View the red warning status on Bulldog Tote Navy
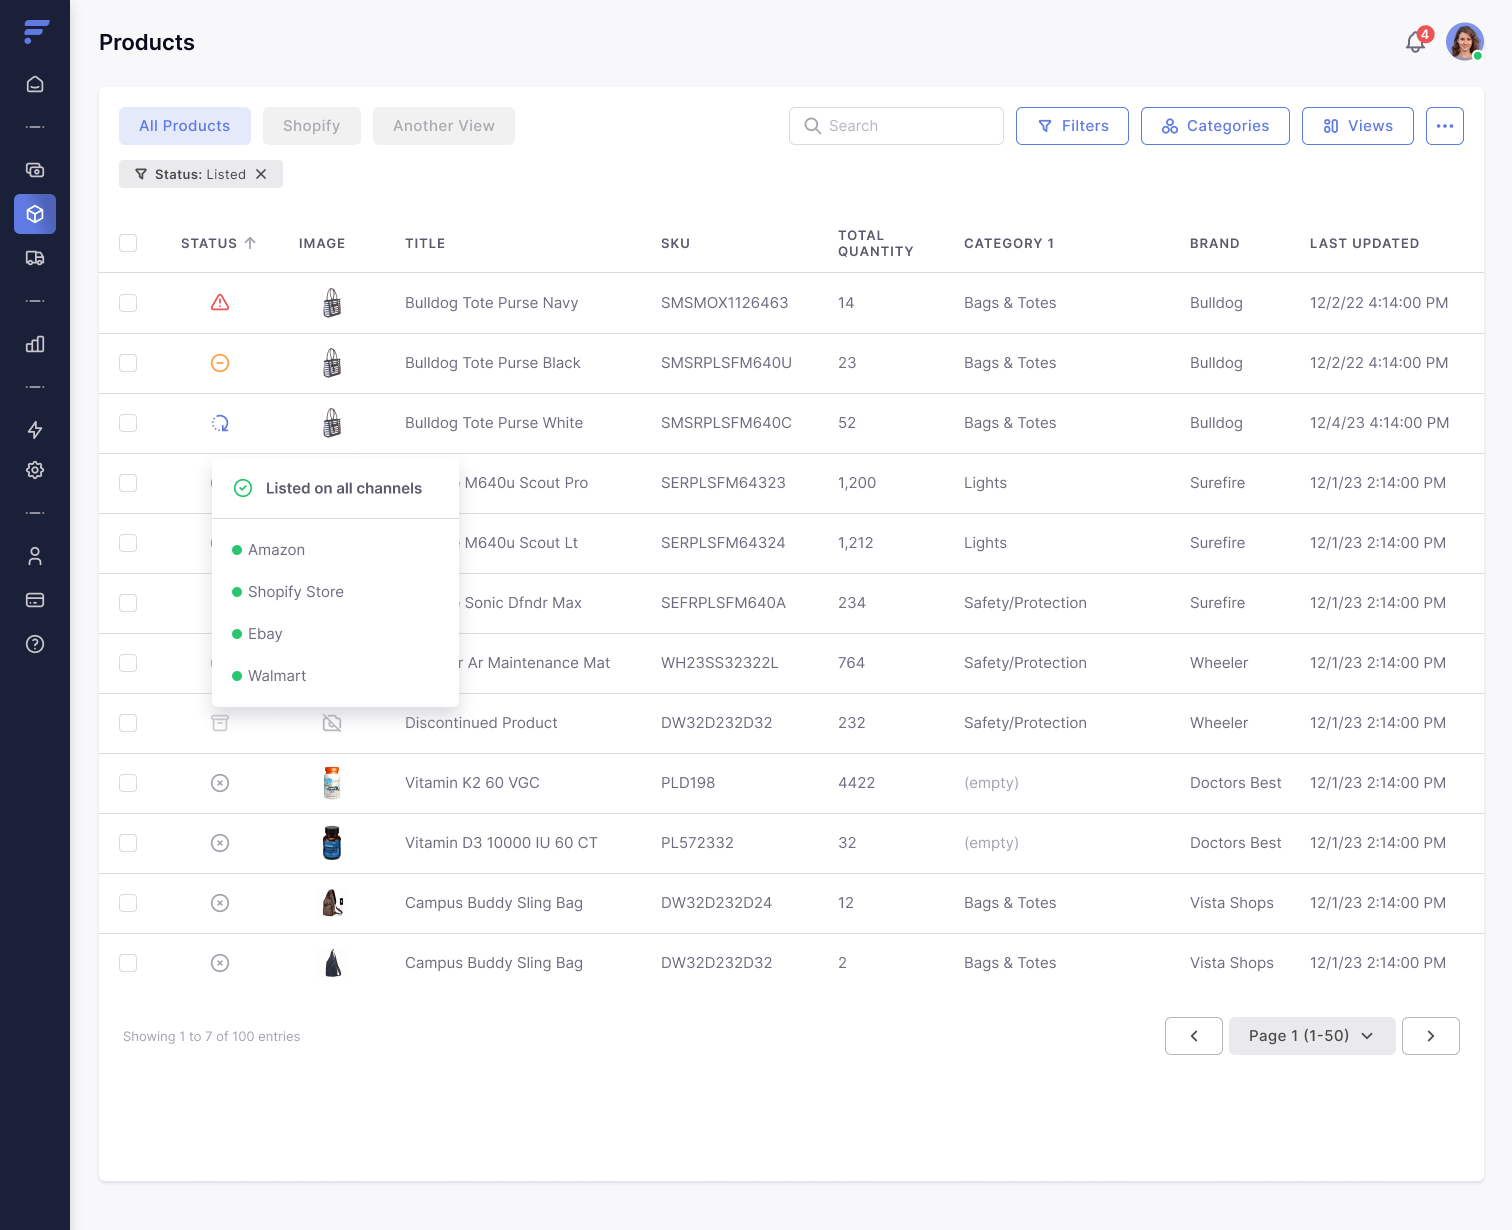Image resolution: width=1512 pixels, height=1230 pixels. (x=220, y=302)
